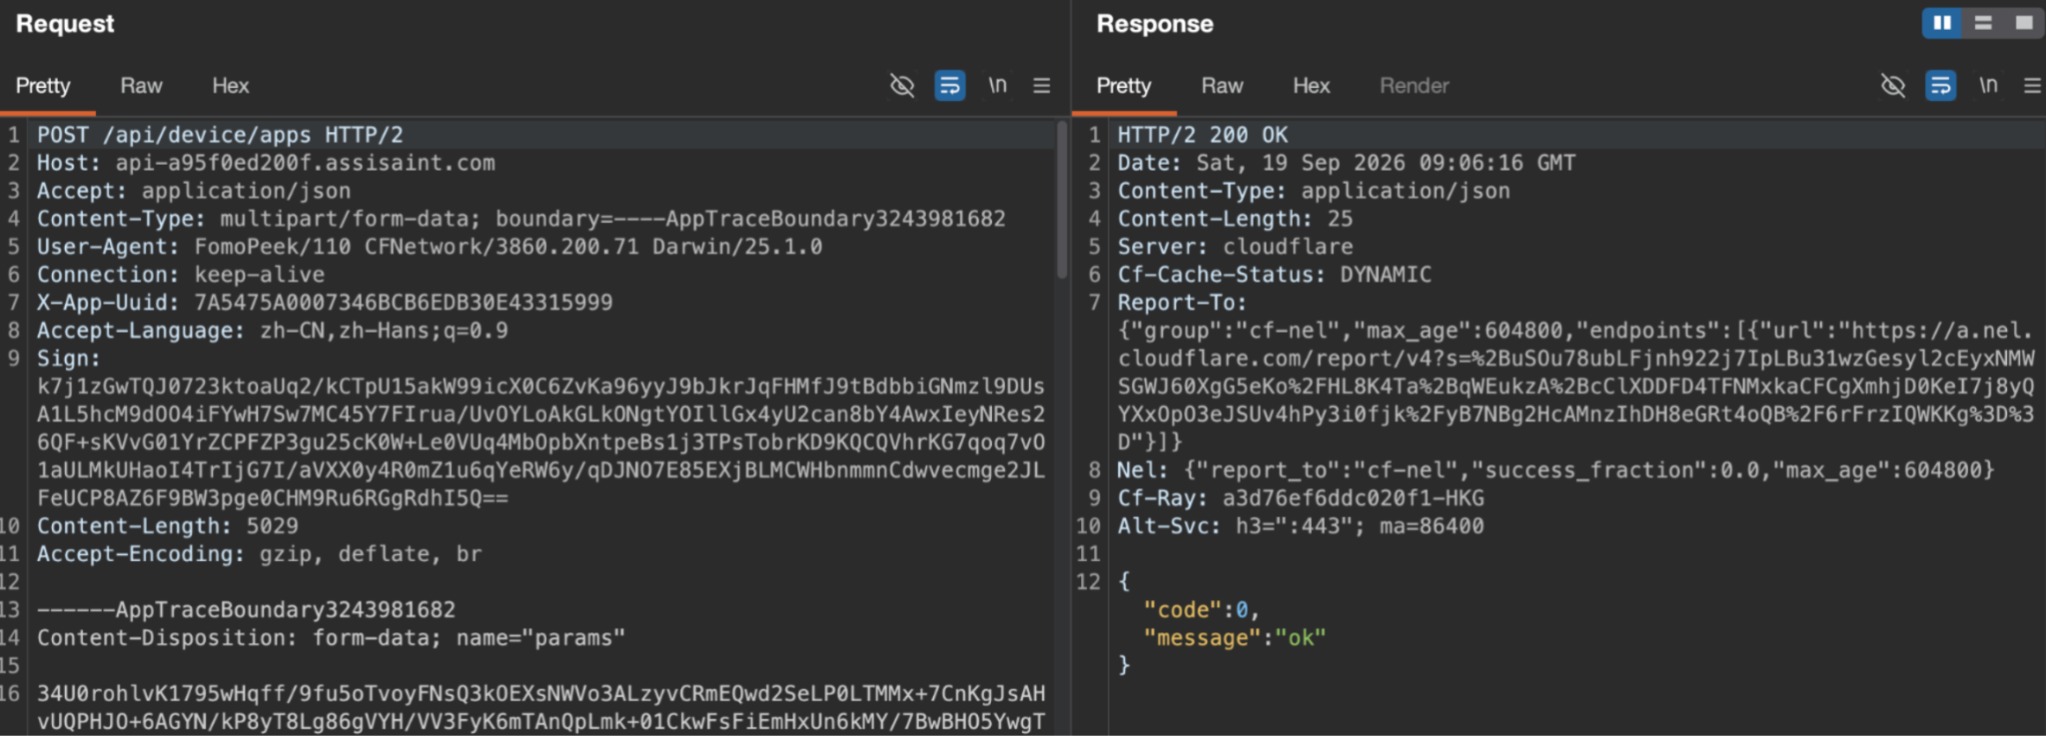
Task: Switch to combined tabbed layout view
Action: (2023, 23)
